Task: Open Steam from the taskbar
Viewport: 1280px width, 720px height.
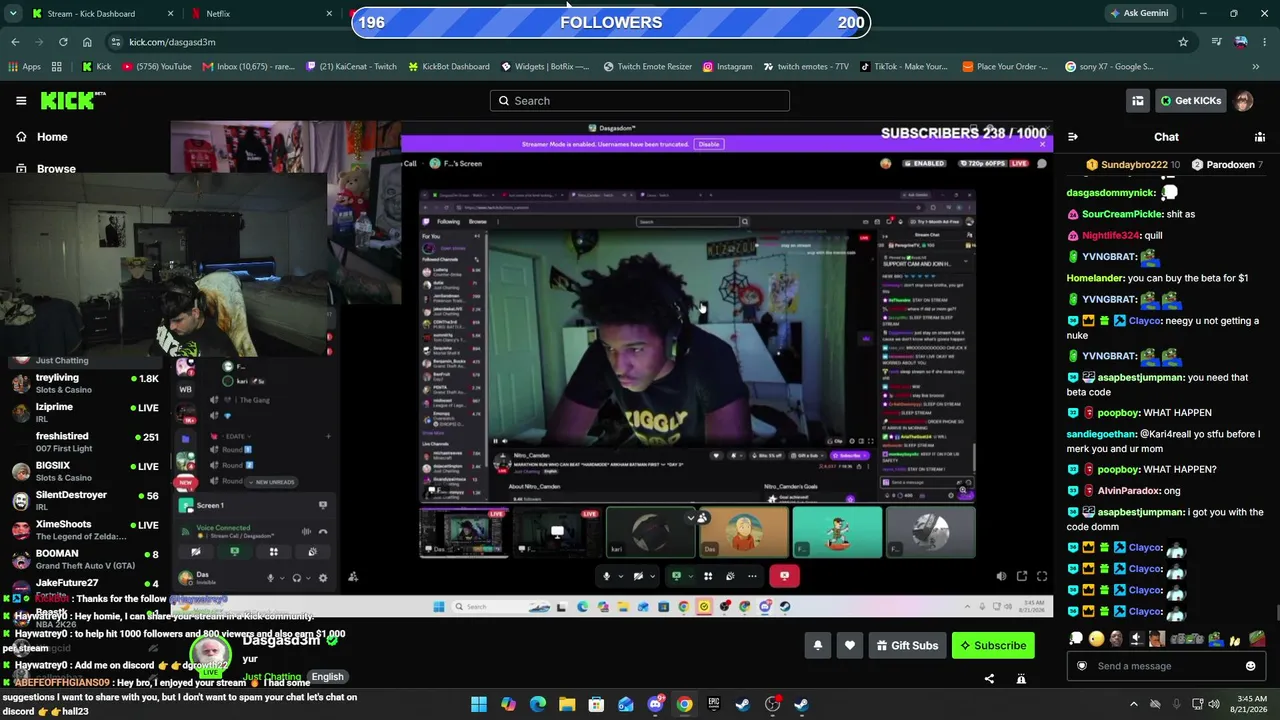Action: point(742,704)
